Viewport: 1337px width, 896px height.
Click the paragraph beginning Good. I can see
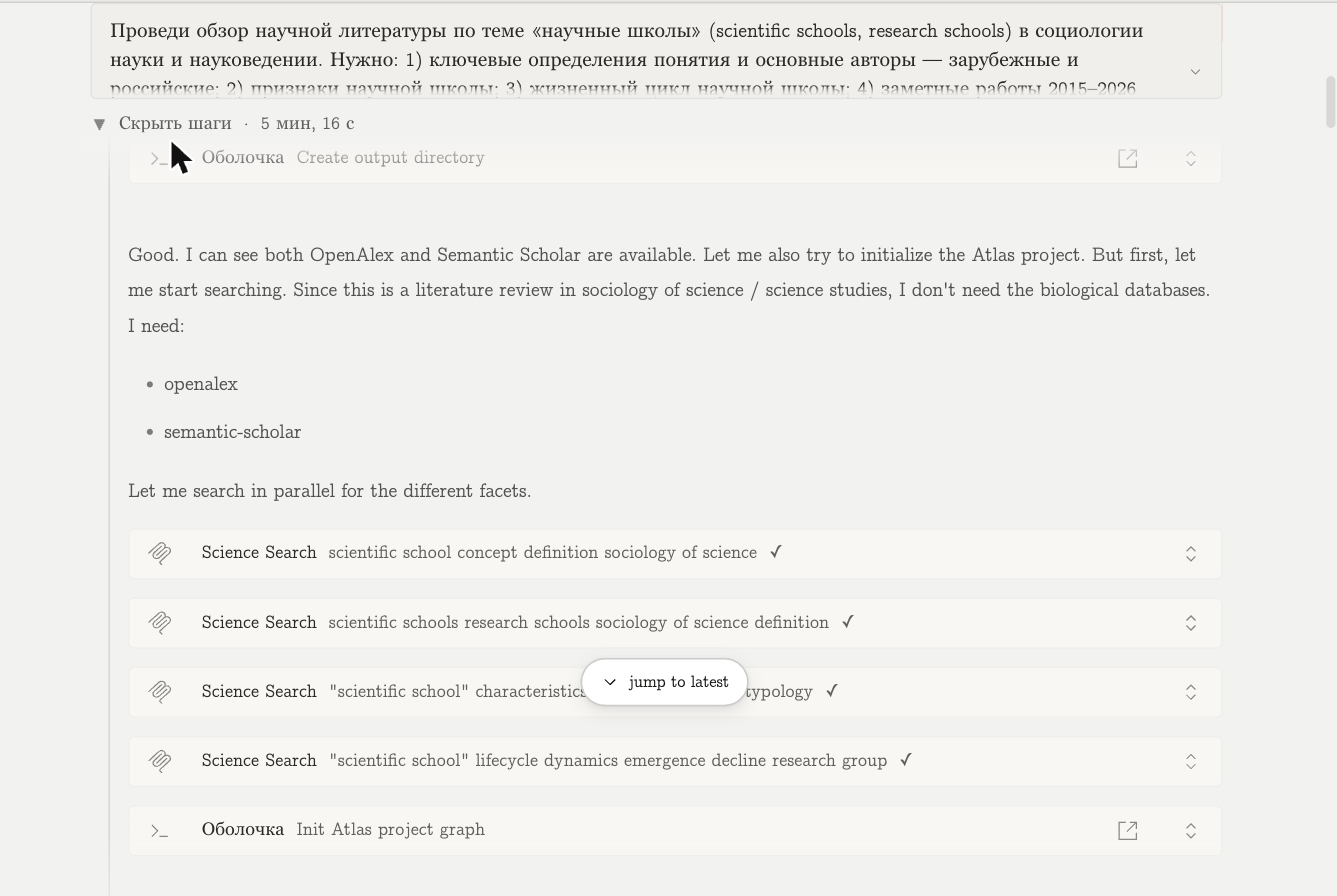pos(669,290)
